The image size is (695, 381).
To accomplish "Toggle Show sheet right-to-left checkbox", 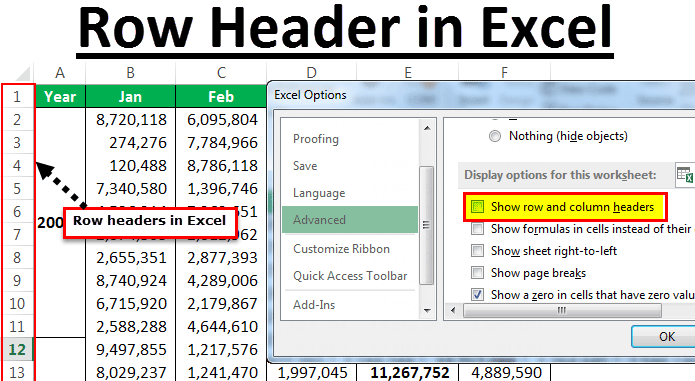I will [x=477, y=251].
